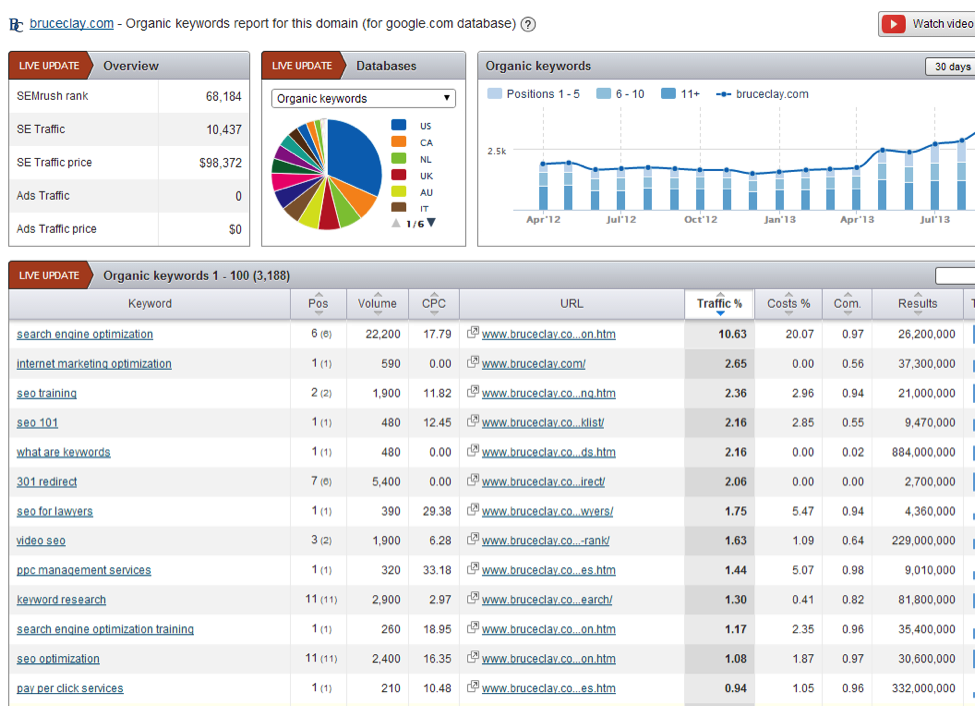Viewport: 975px width, 707px height.
Task: Open 'video seo' keyword link
Action: pos(41,541)
